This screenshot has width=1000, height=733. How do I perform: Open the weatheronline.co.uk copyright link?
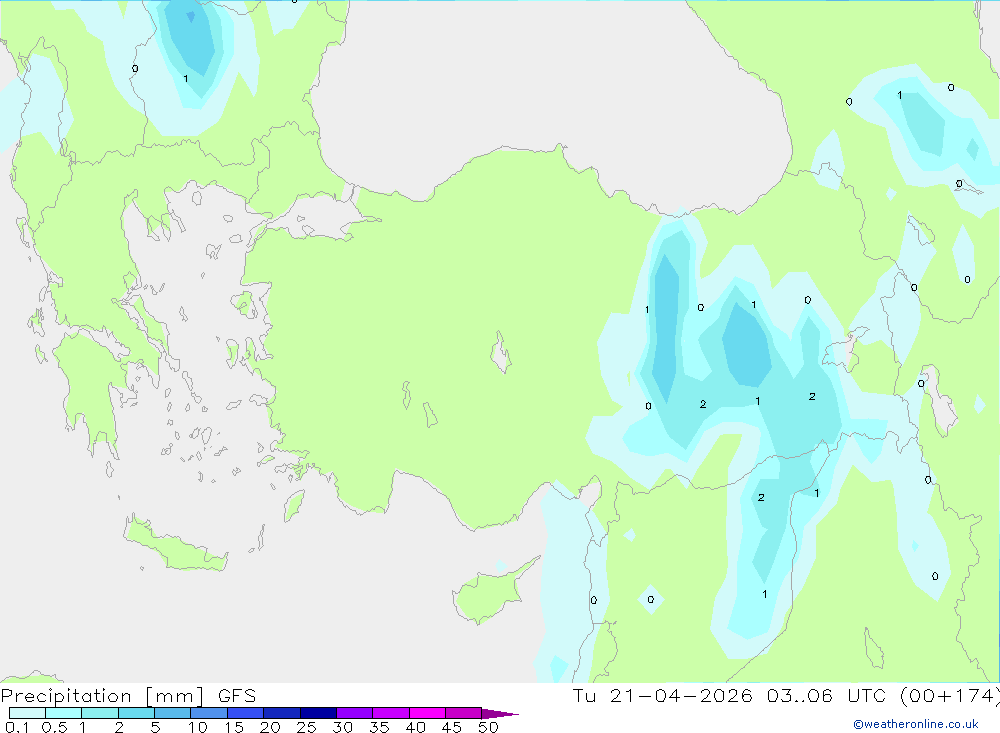(916, 724)
